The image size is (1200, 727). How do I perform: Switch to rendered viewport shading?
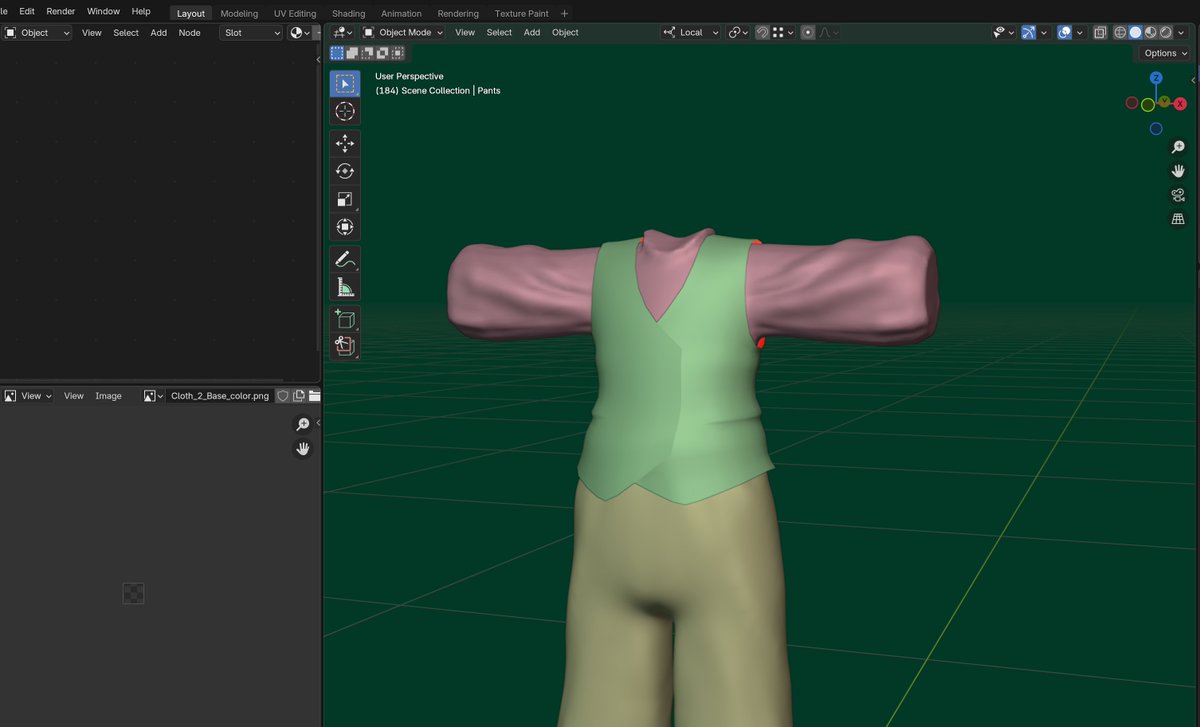click(1165, 32)
